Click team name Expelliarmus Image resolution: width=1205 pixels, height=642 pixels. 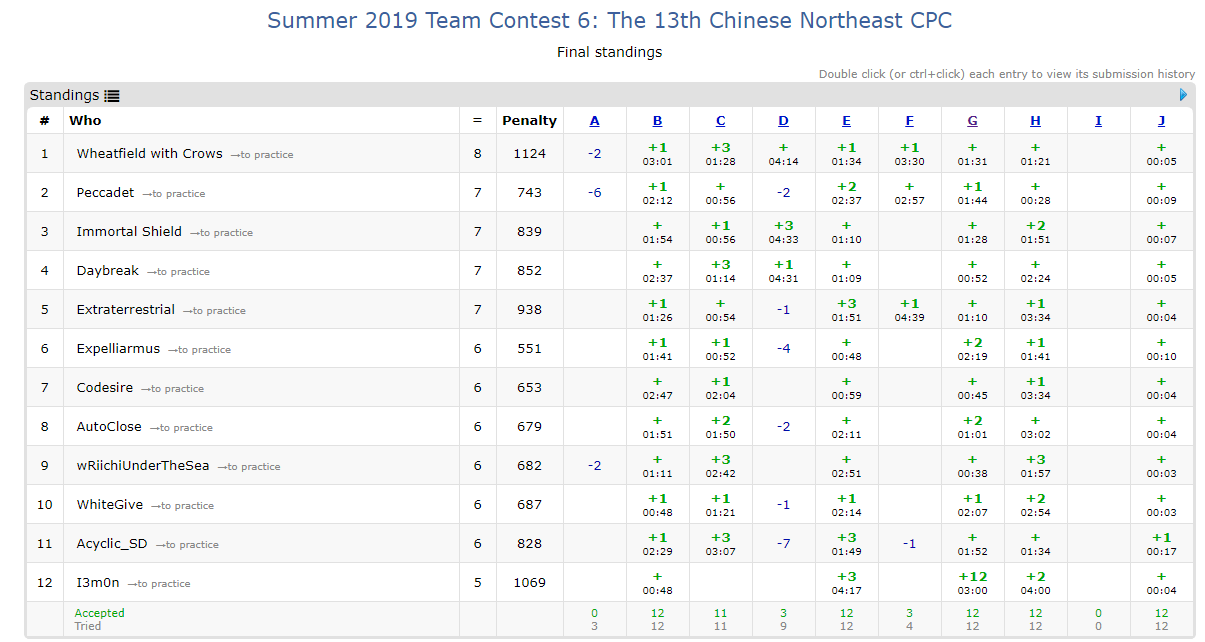point(118,349)
